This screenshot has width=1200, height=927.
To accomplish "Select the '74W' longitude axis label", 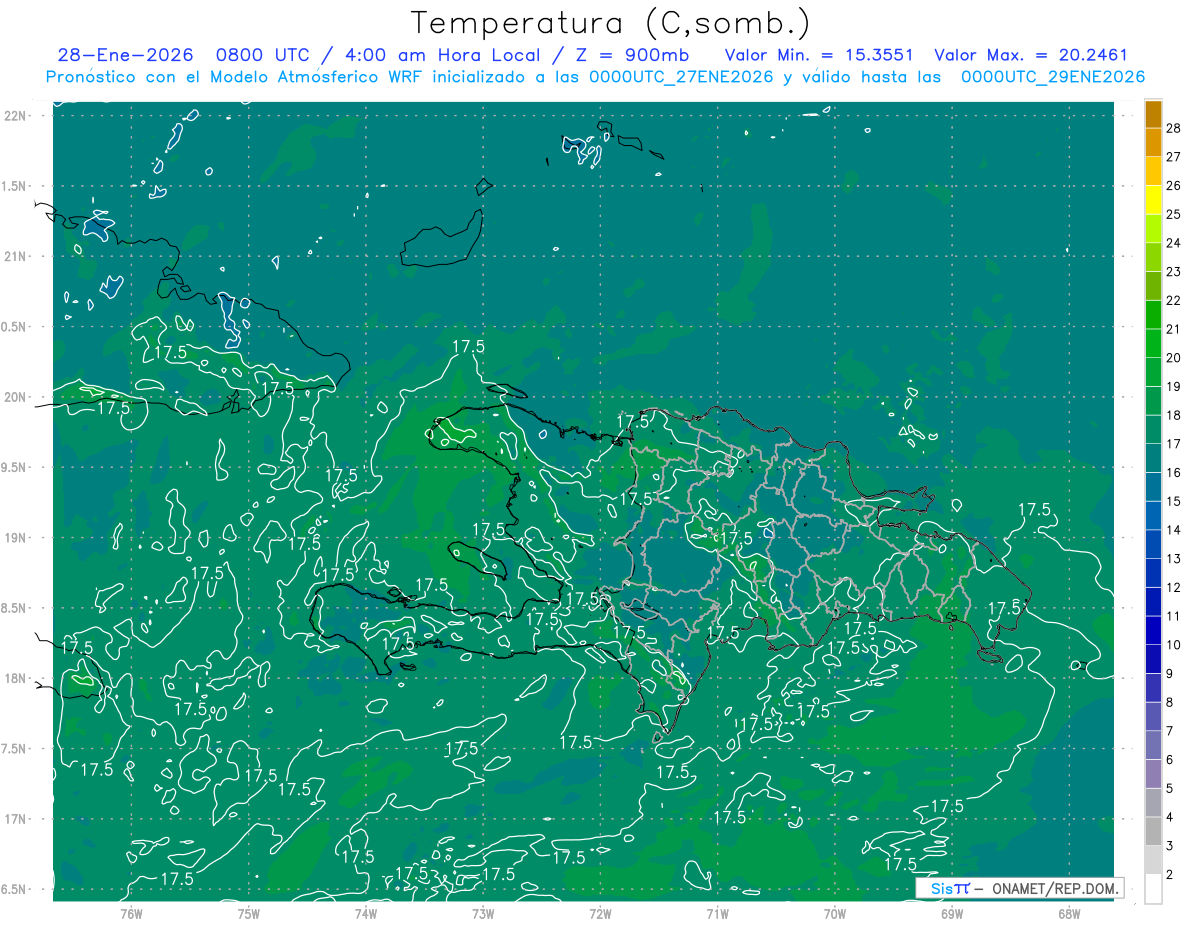I will tap(365, 914).
